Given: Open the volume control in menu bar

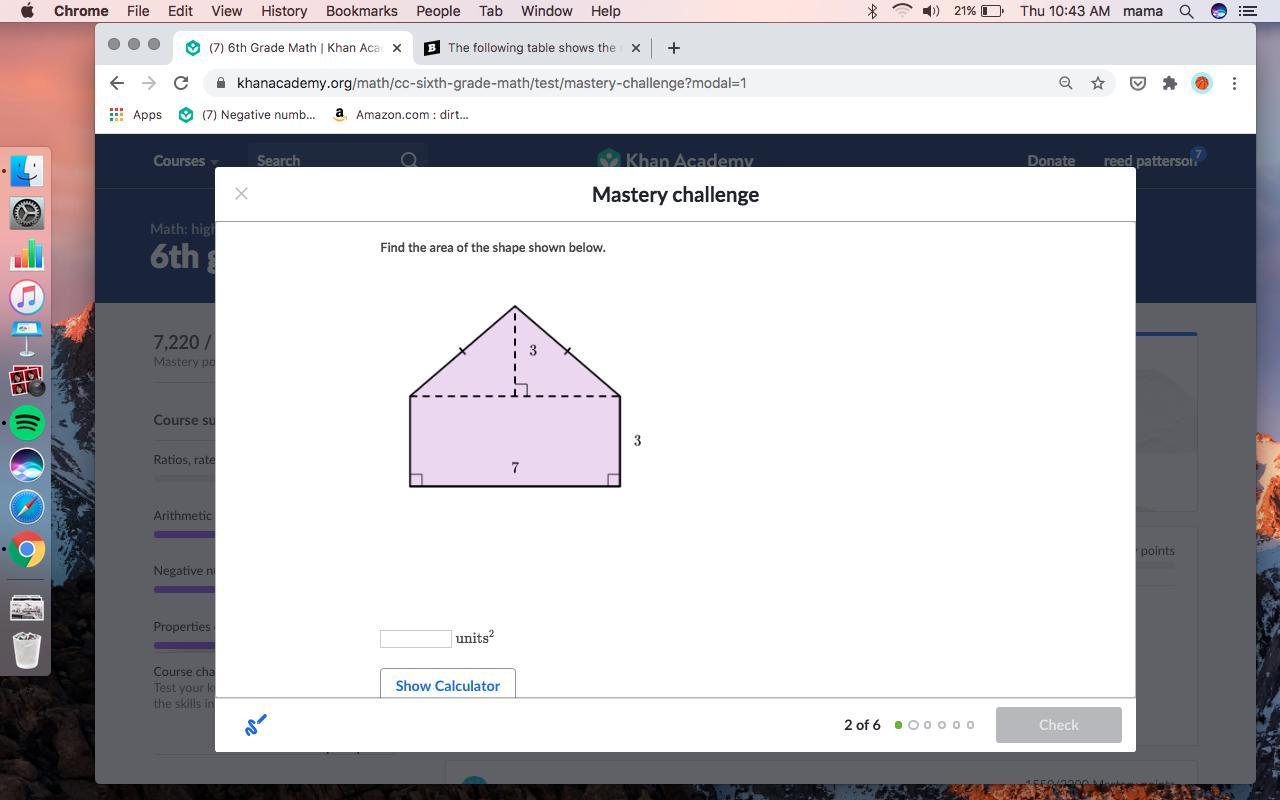Looking at the screenshot, I should point(931,11).
